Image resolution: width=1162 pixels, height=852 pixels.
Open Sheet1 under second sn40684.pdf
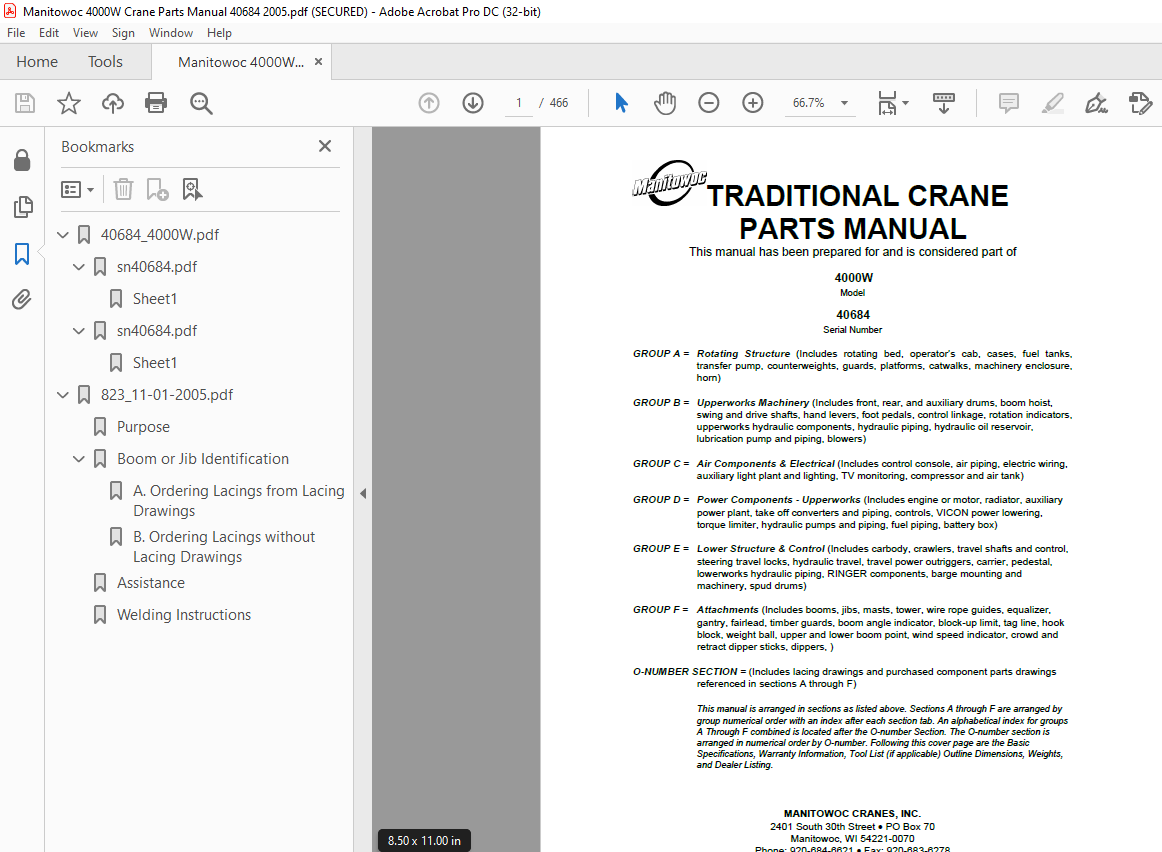click(155, 362)
